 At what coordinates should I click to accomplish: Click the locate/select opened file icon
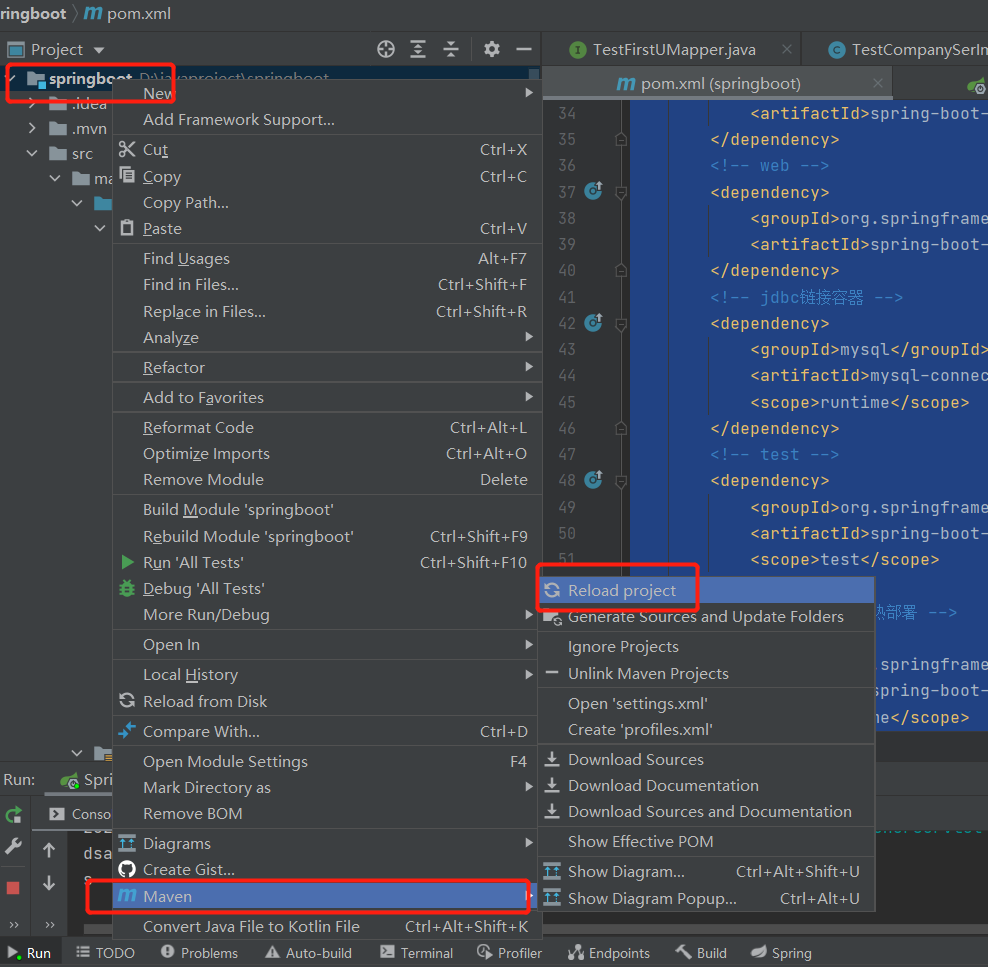point(386,49)
